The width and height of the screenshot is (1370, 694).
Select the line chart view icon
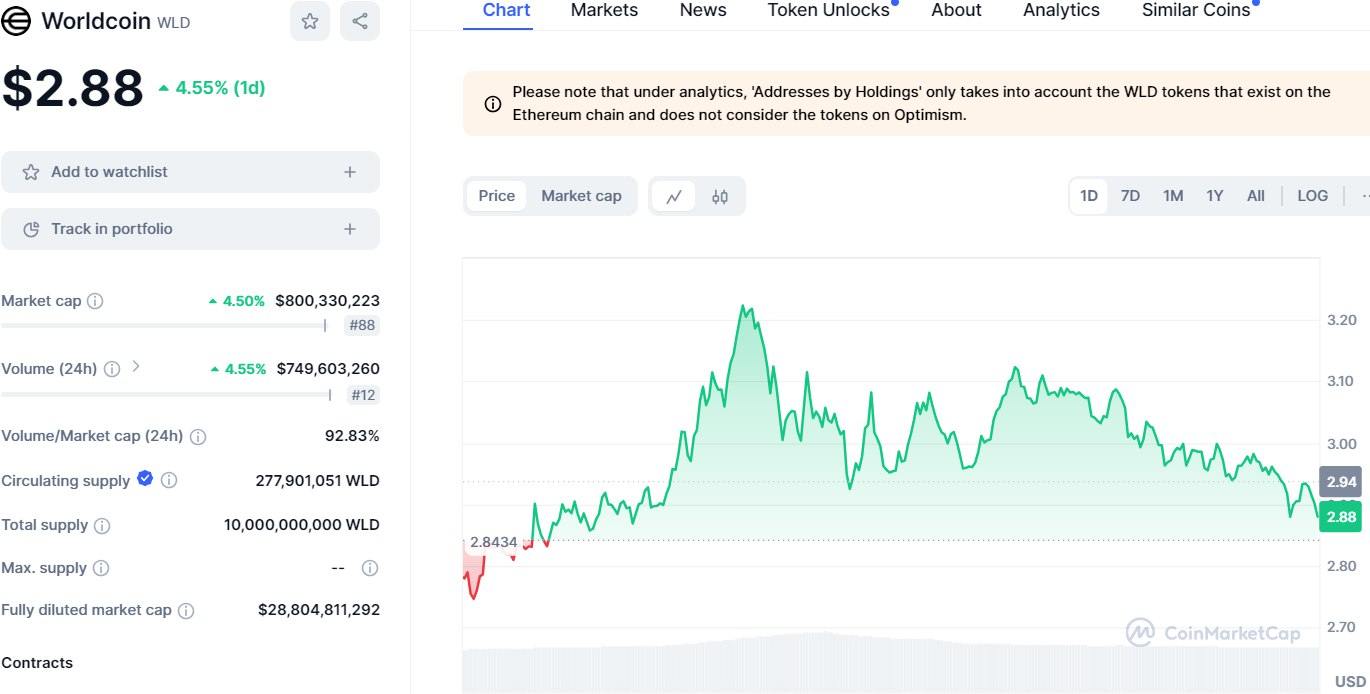click(x=674, y=196)
